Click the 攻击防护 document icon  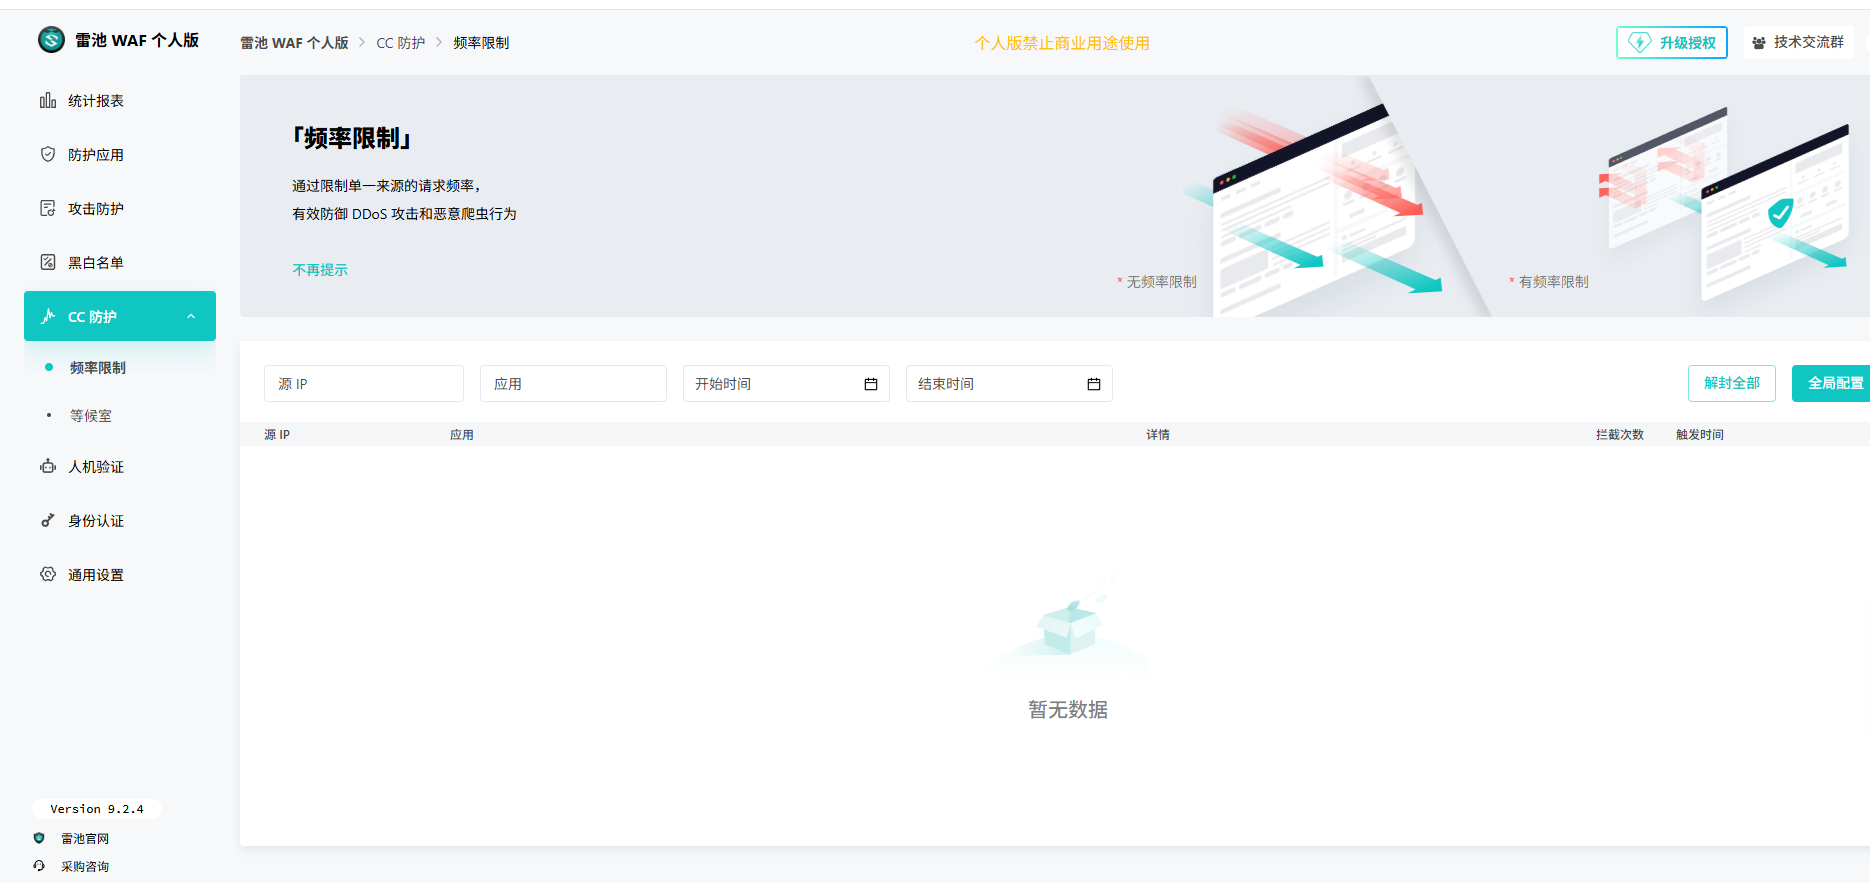click(48, 208)
